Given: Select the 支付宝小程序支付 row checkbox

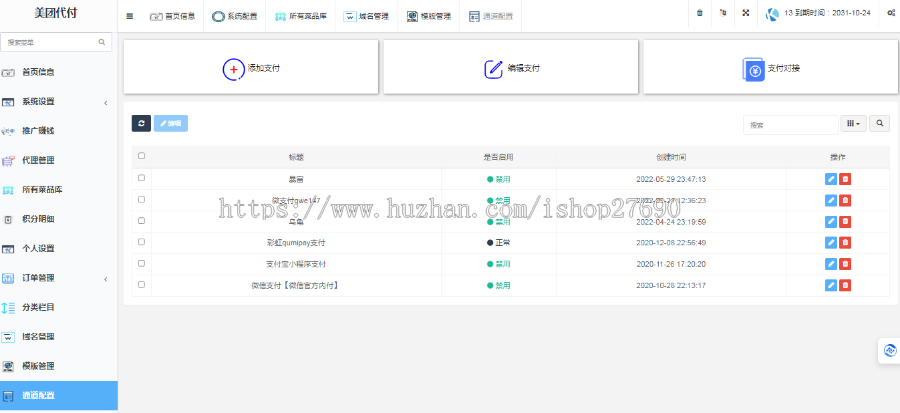Looking at the screenshot, I should (x=141, y=263).
